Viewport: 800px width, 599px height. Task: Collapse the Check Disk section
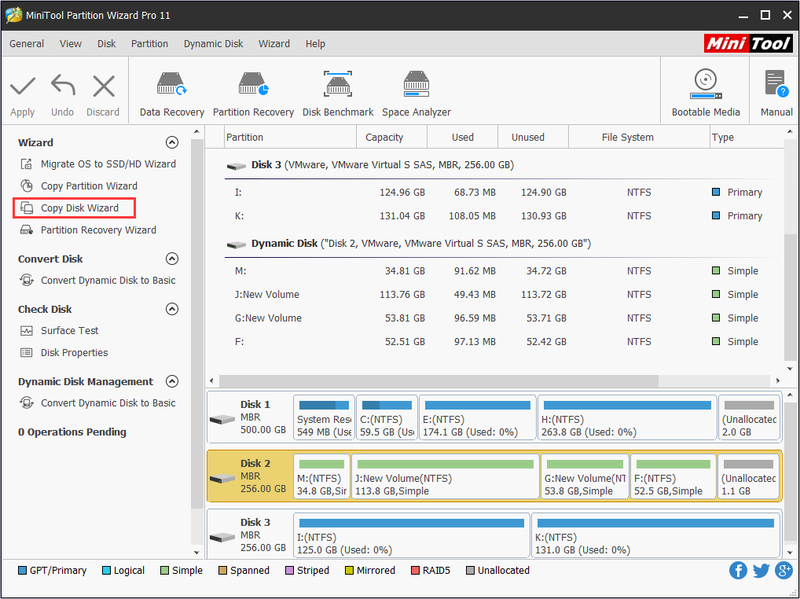[x=172, y=309]
